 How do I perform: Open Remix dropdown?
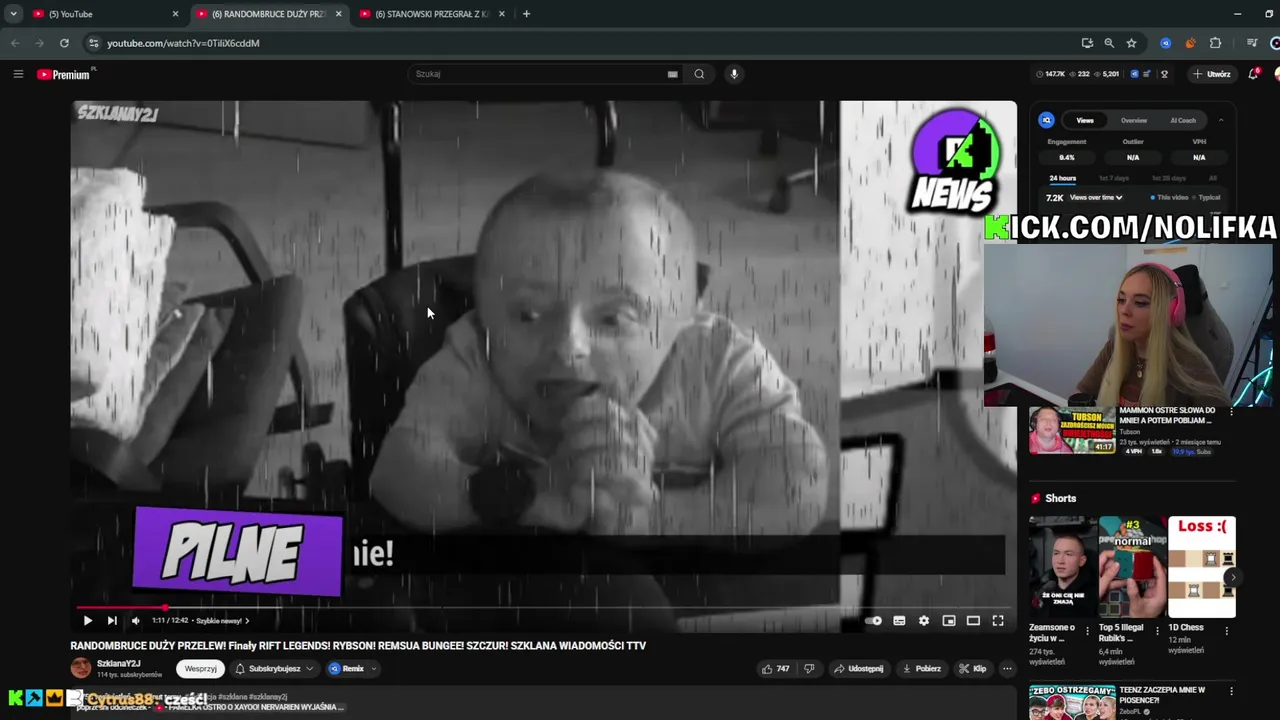tap(353, 669)
